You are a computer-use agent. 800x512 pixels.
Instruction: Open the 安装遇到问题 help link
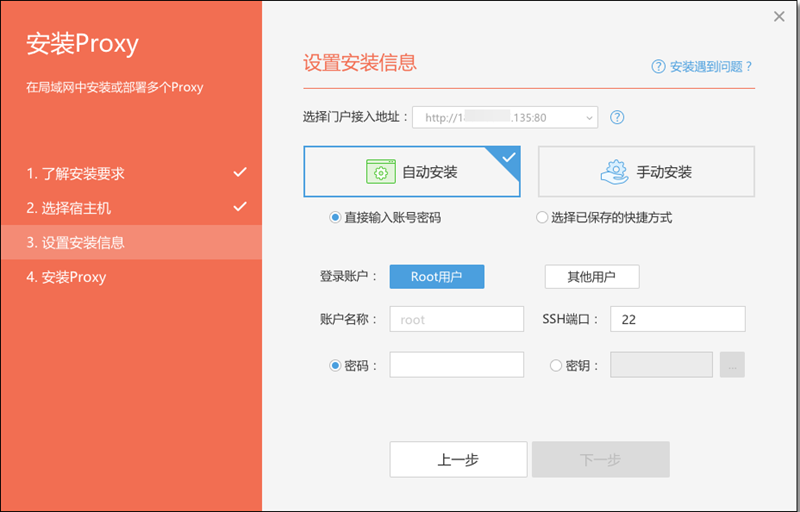coord(710,67)
